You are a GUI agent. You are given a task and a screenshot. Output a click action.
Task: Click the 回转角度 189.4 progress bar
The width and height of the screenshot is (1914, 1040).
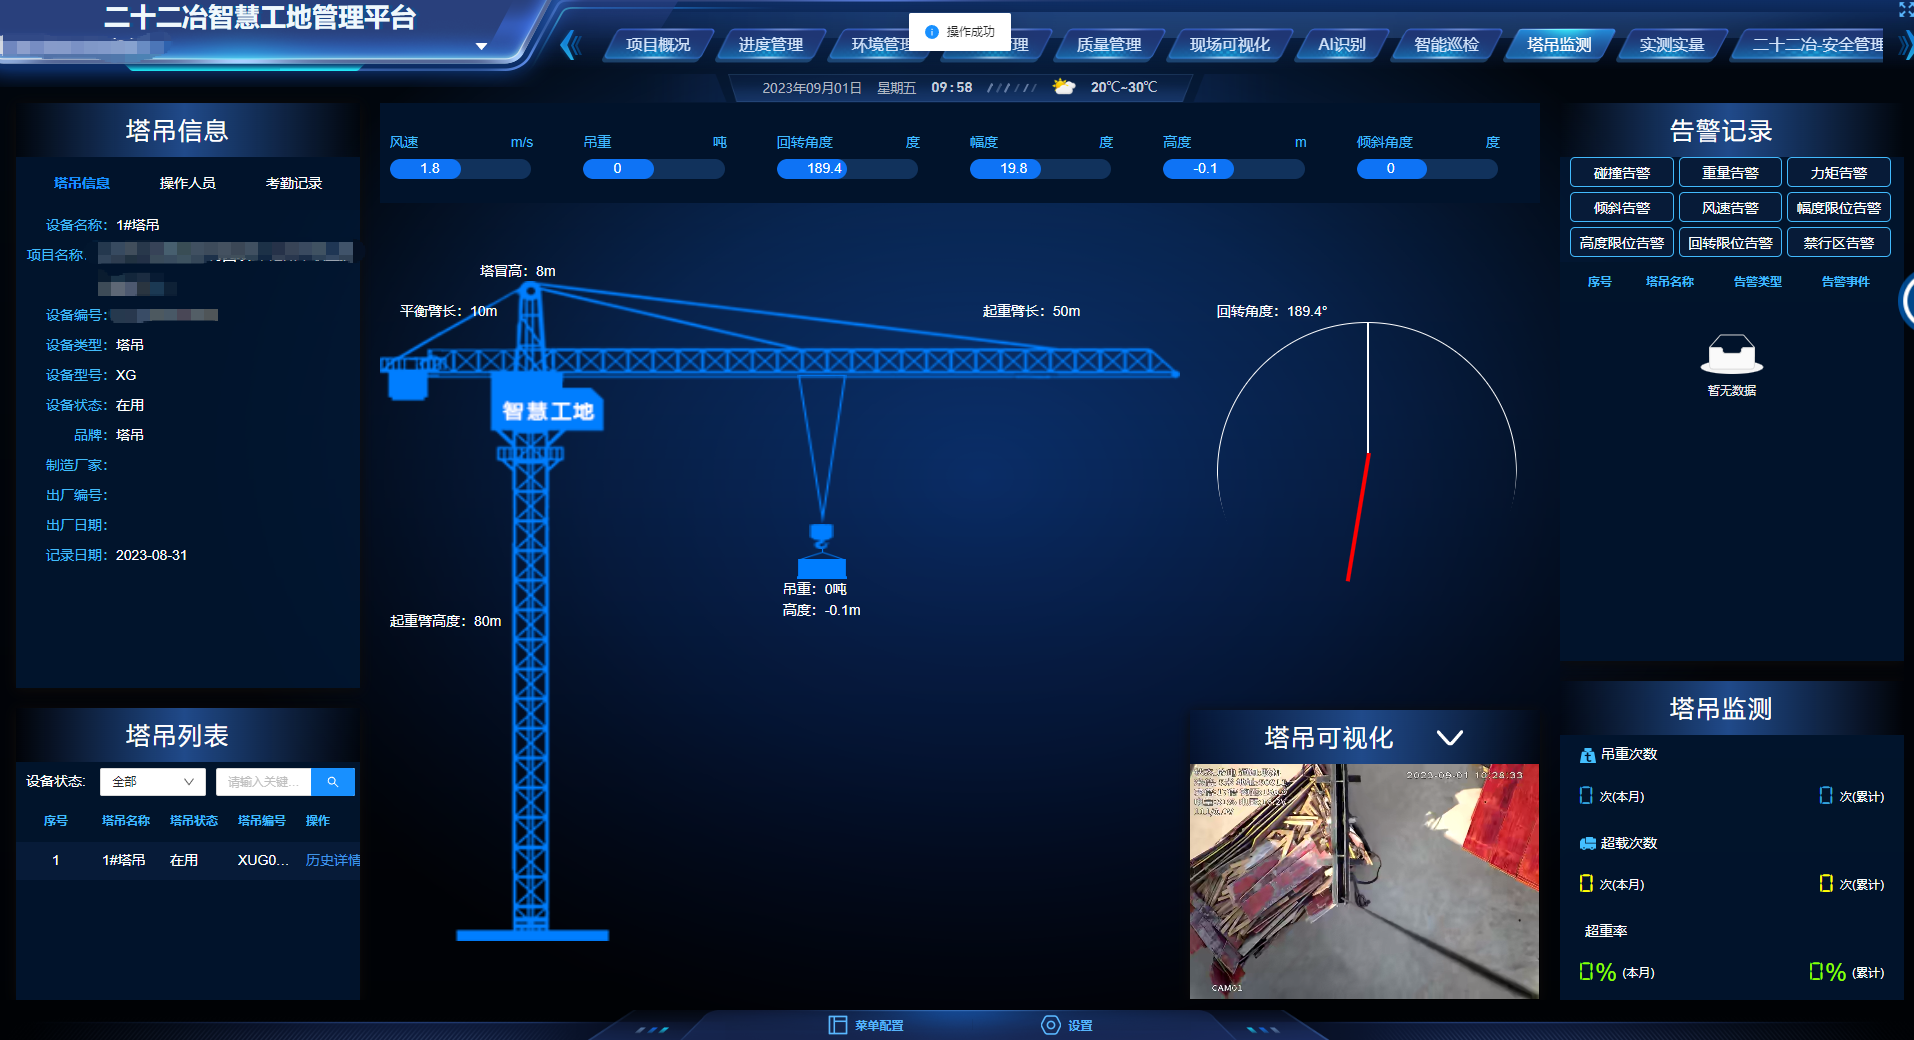pyautogui.click(x=846, y=169)
